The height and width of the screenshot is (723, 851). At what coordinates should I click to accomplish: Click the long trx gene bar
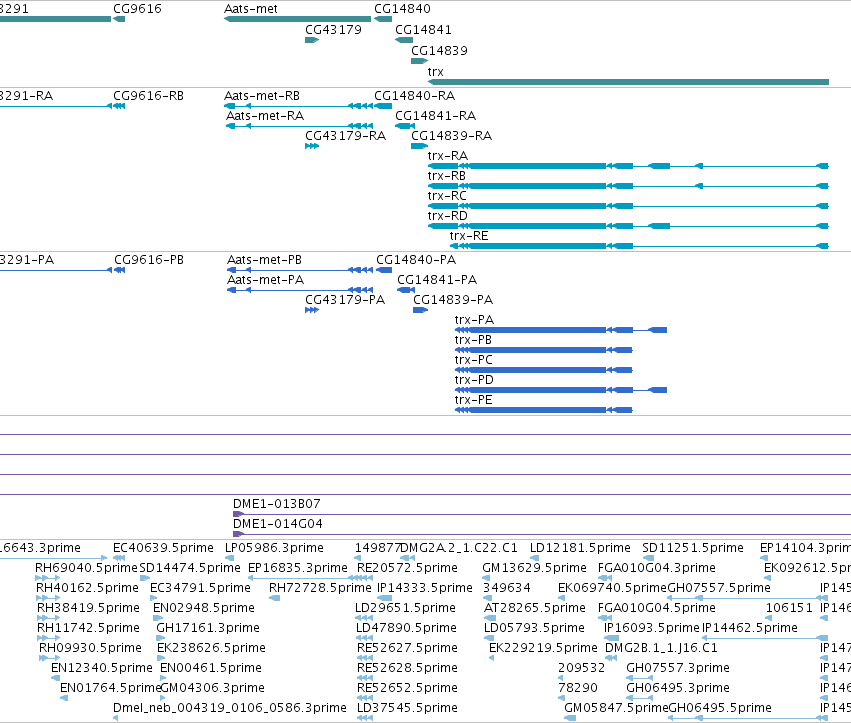click(x=628, y=82)
